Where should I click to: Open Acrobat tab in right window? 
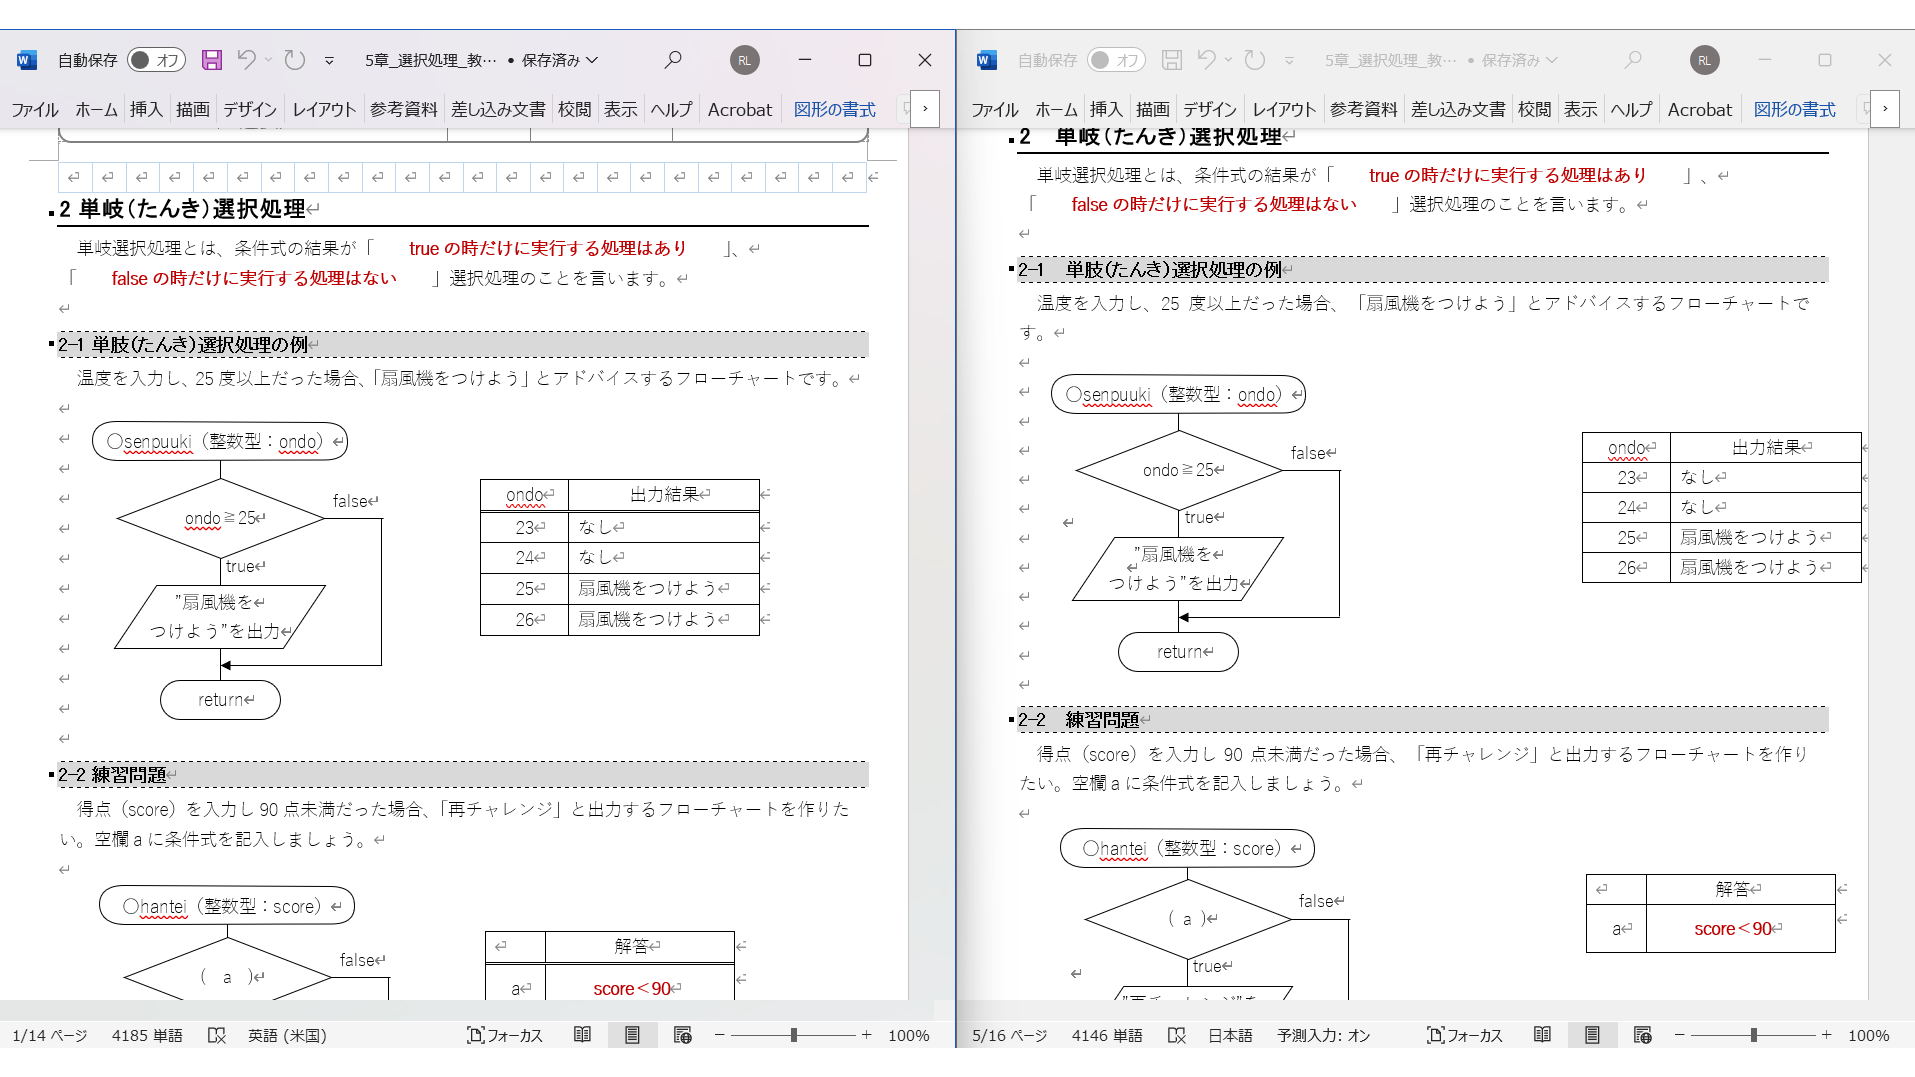(x=1700, y=109)
